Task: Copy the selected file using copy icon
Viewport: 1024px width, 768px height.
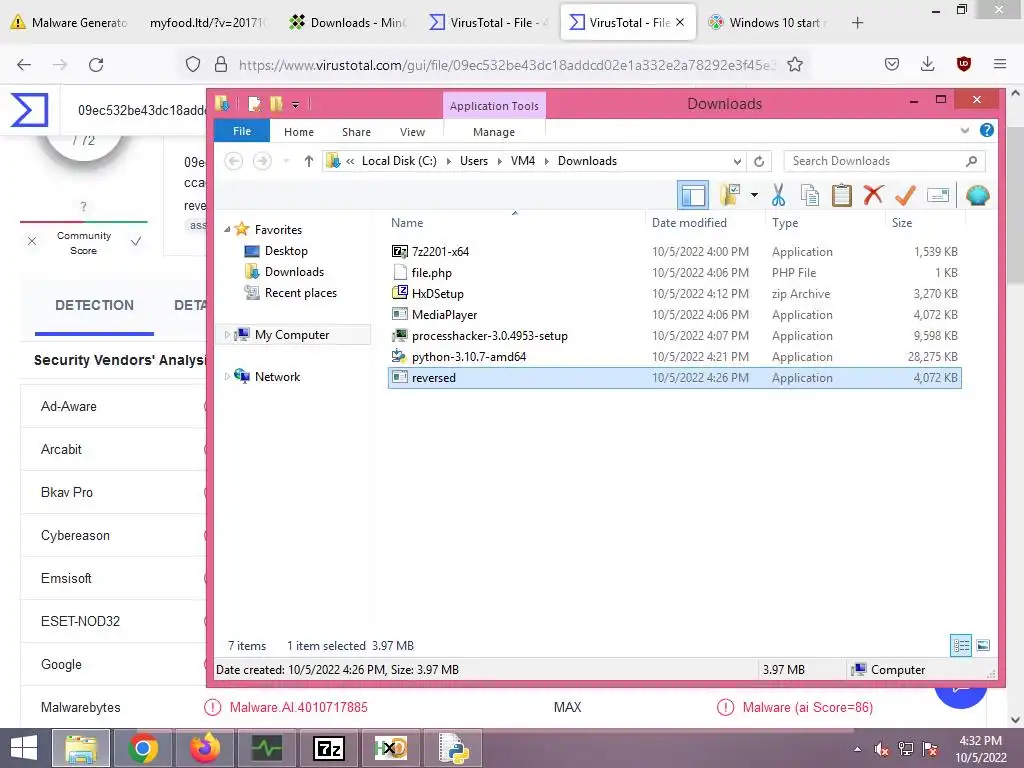Action: [810, 195]
